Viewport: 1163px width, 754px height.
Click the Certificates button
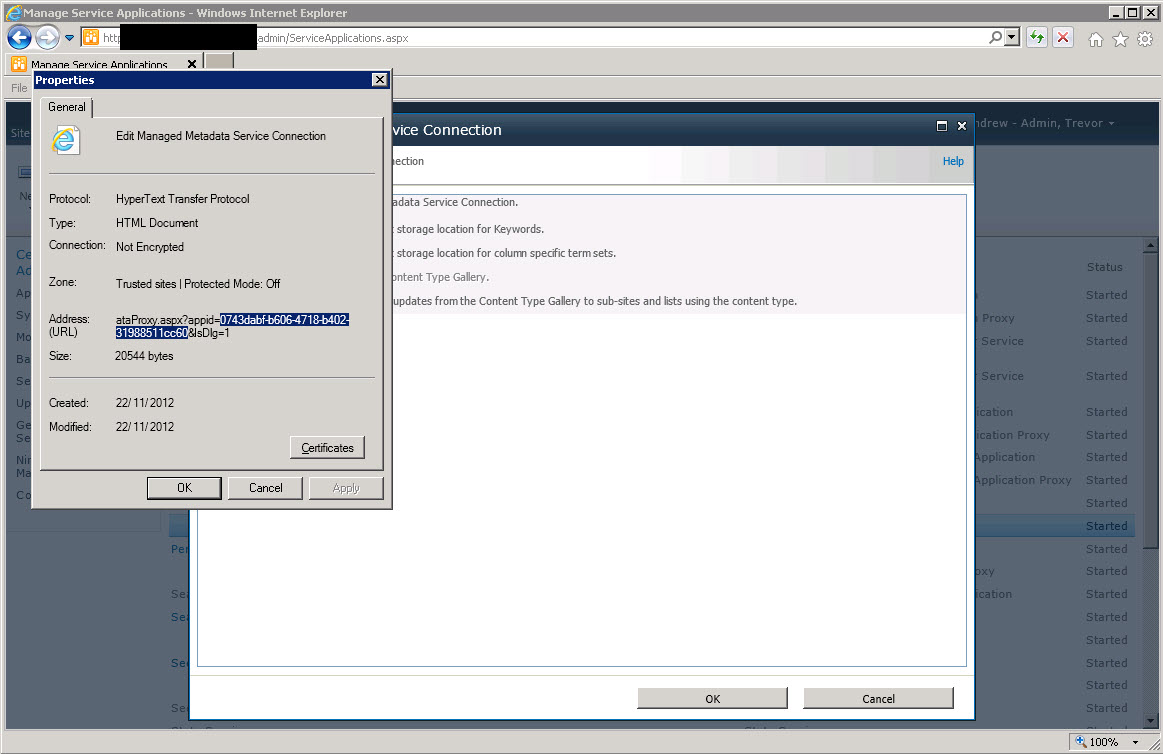328,448
